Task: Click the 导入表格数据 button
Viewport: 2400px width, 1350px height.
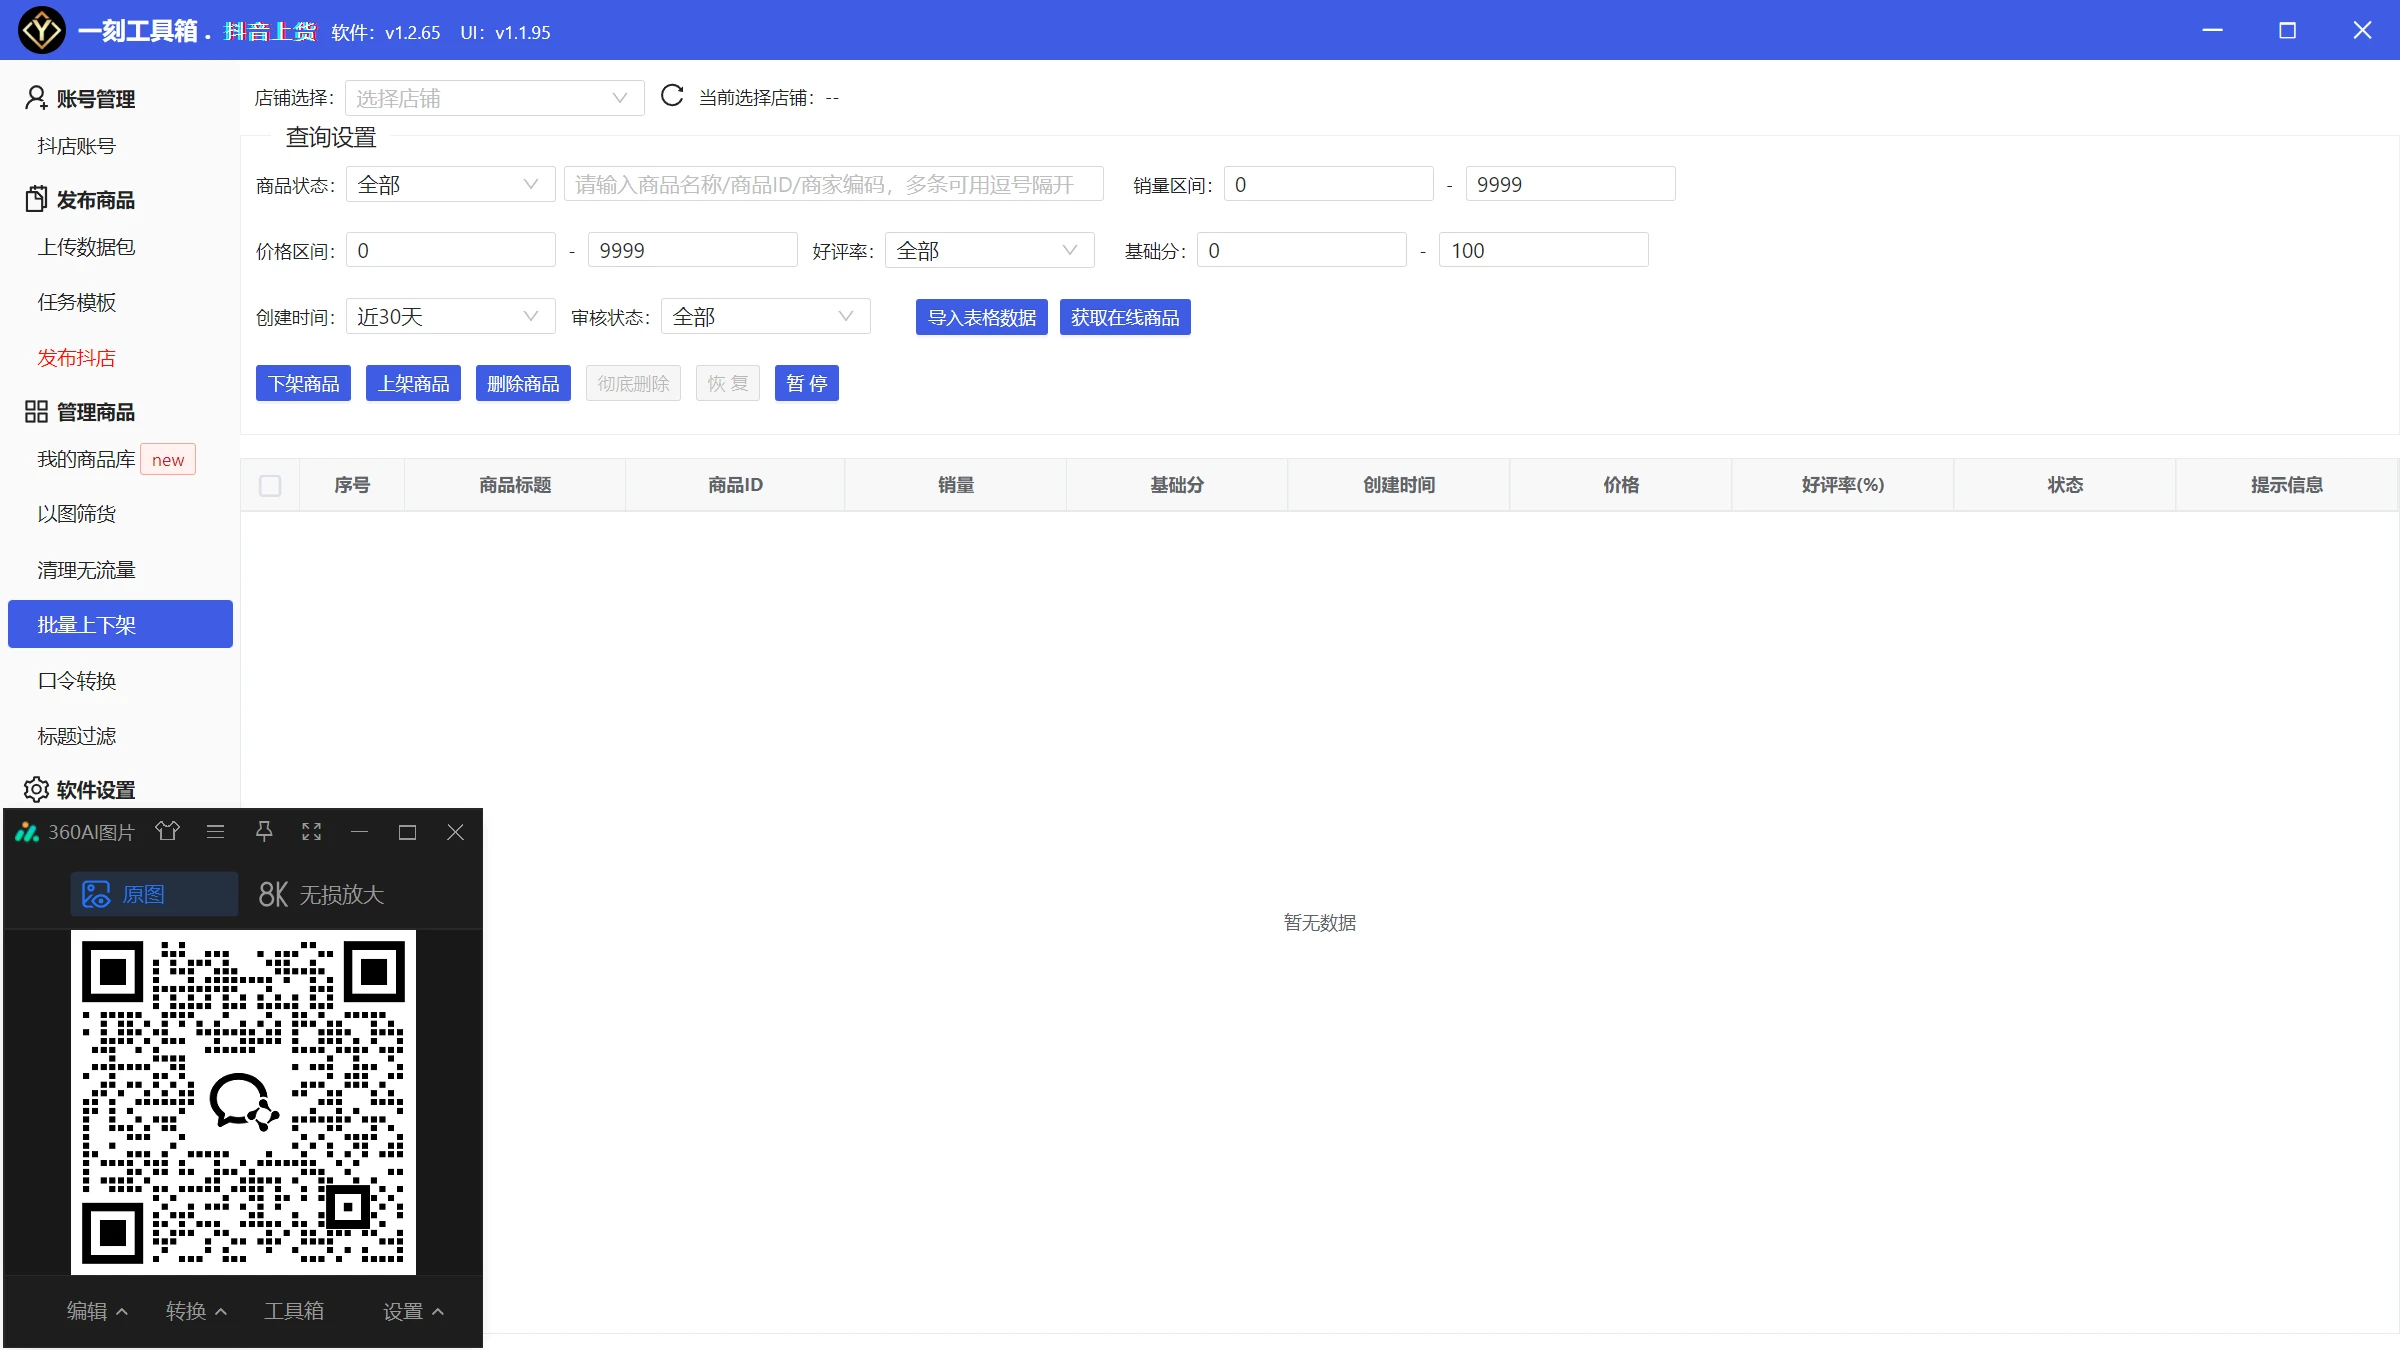Action: pyautogui.click(x=981, y=317)
